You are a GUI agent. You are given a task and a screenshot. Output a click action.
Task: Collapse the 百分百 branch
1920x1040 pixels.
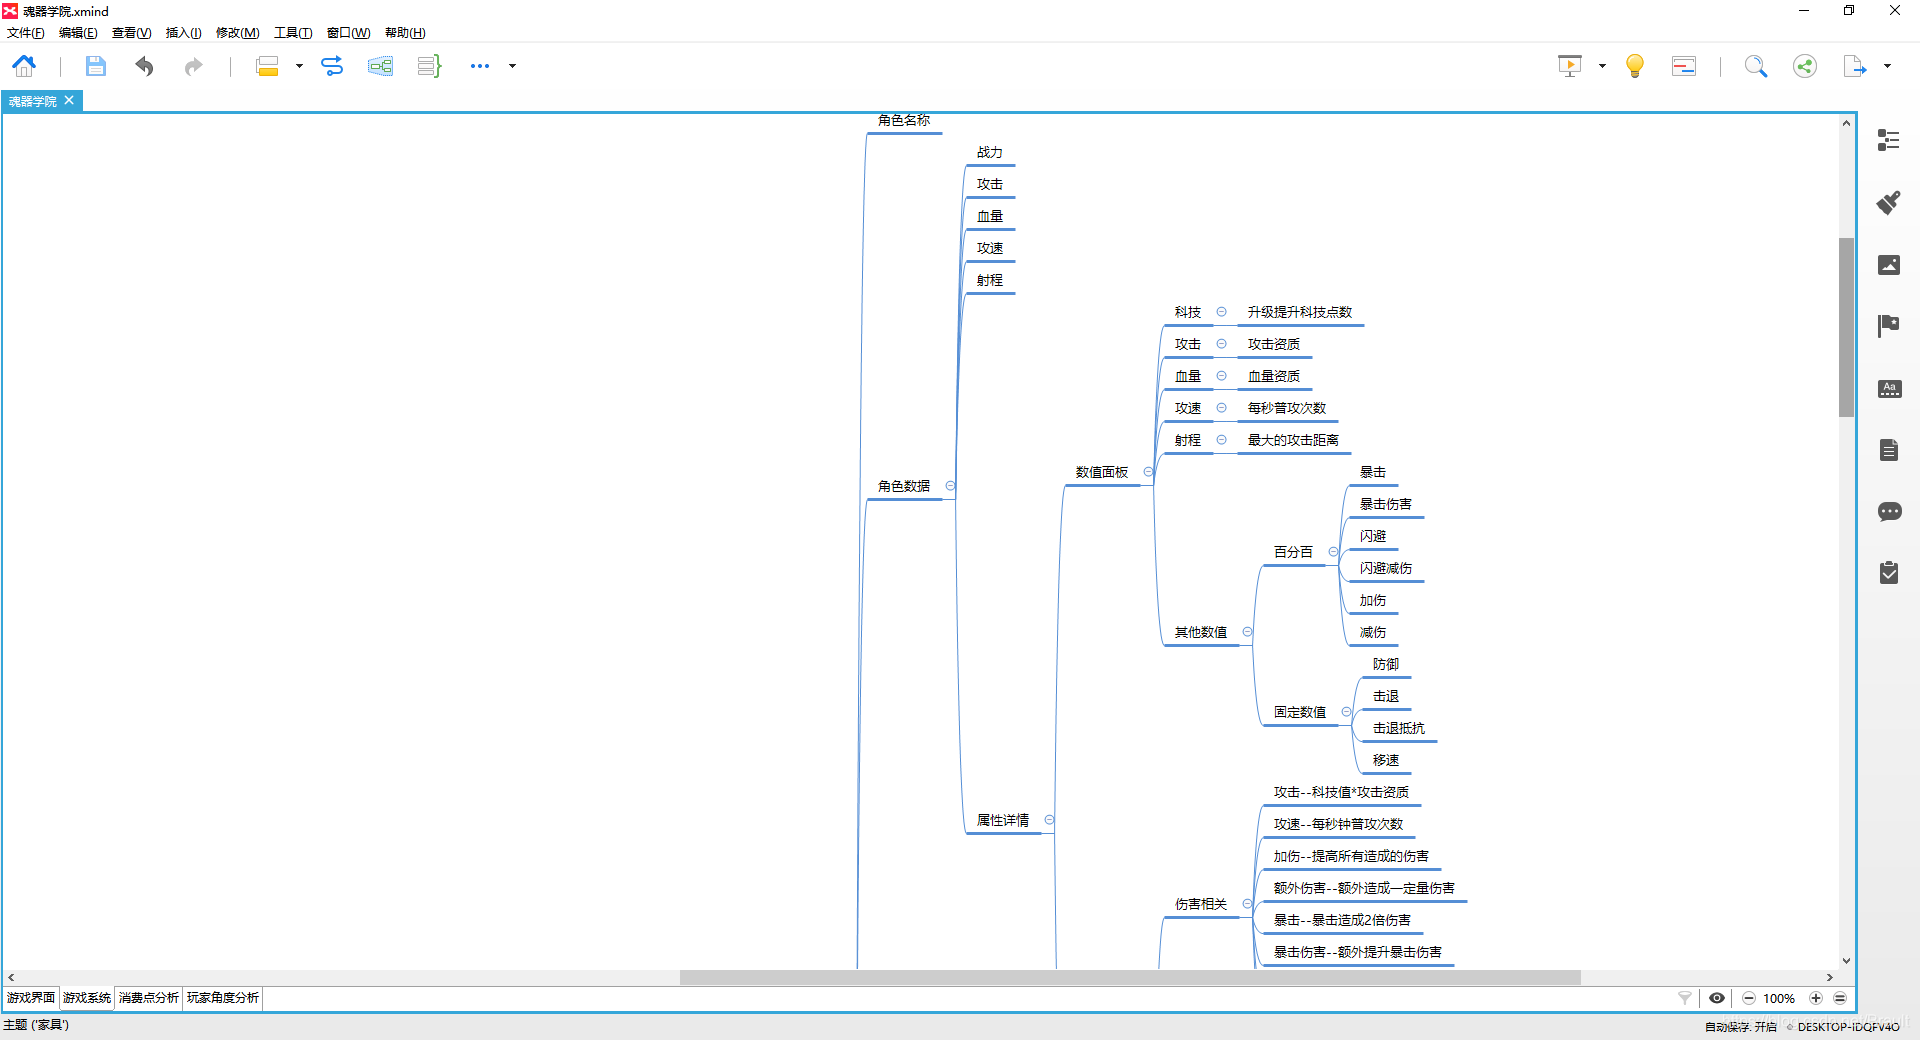[x=1333, y=552]
